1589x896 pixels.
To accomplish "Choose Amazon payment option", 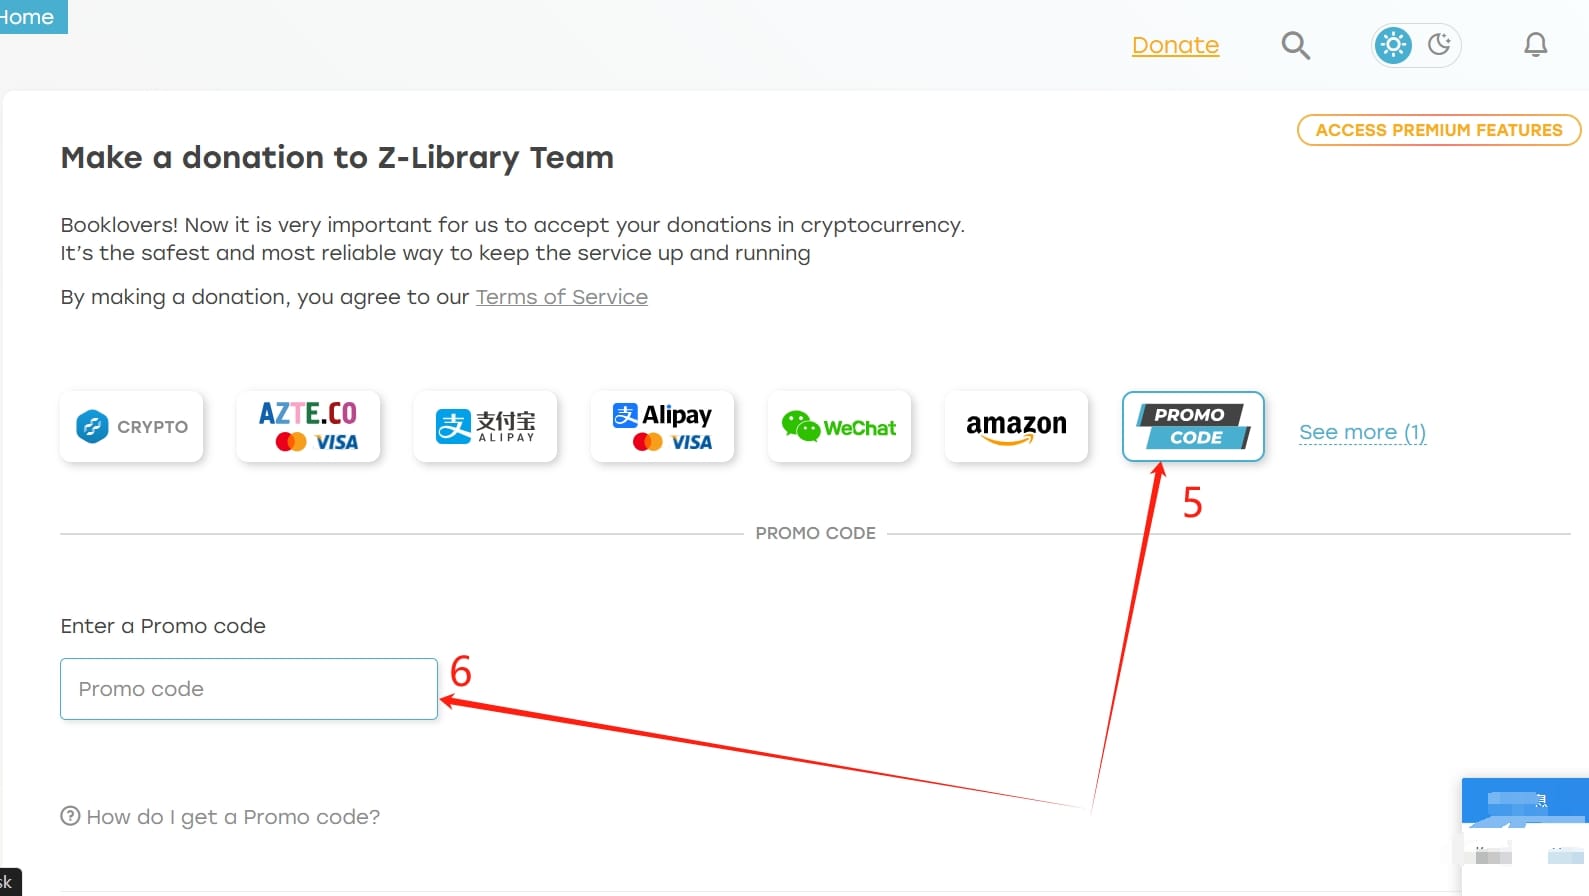I will 1016,427.
